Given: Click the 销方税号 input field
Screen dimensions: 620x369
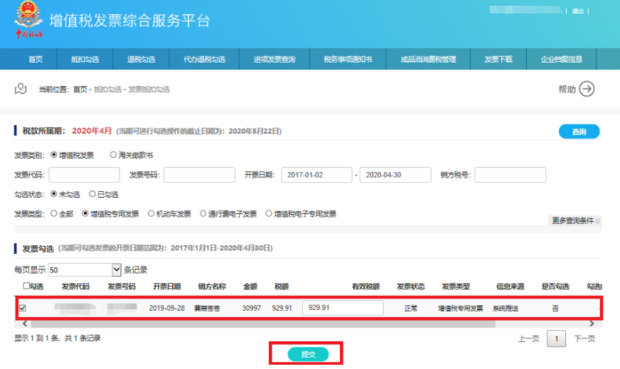Looking at the screenshot, I should tap(510, 175).
